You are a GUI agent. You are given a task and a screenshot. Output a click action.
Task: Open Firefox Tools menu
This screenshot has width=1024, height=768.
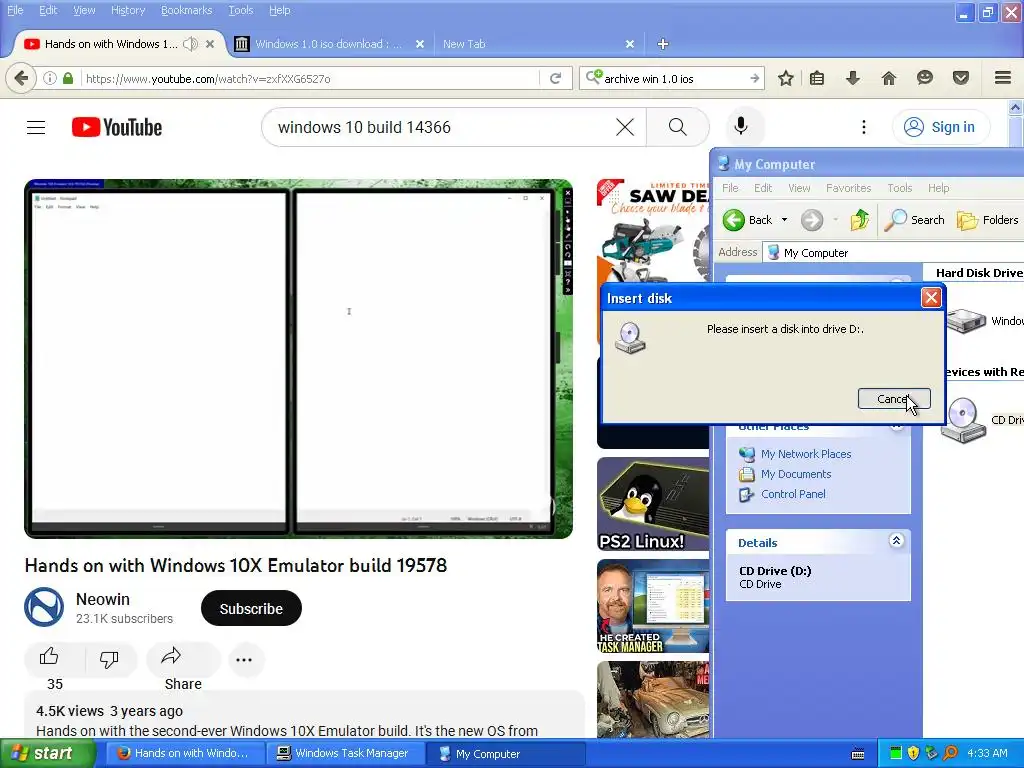click(240, 10)
